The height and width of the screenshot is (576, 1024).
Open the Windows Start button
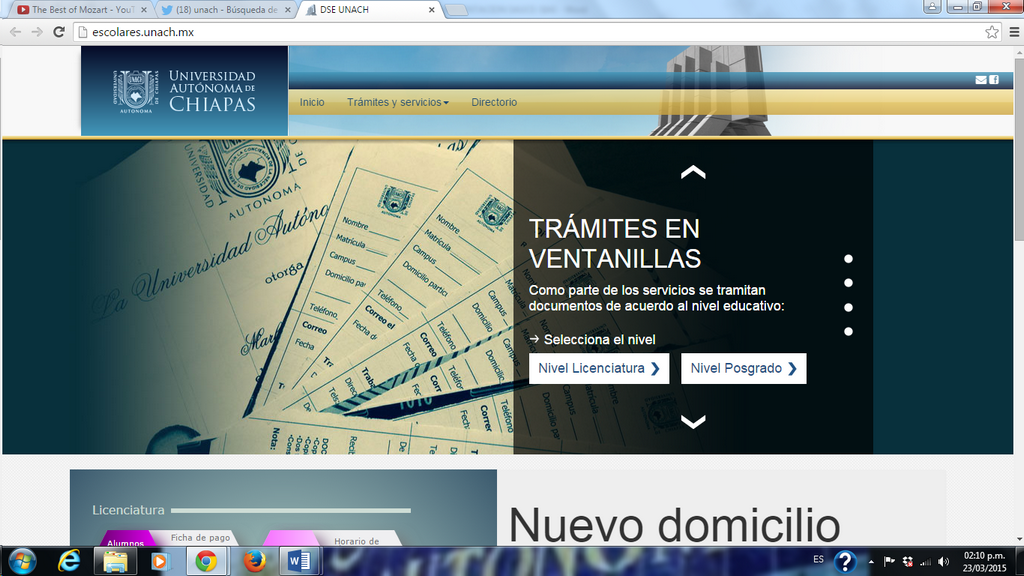pyautogui.click(x=22, y=562)
